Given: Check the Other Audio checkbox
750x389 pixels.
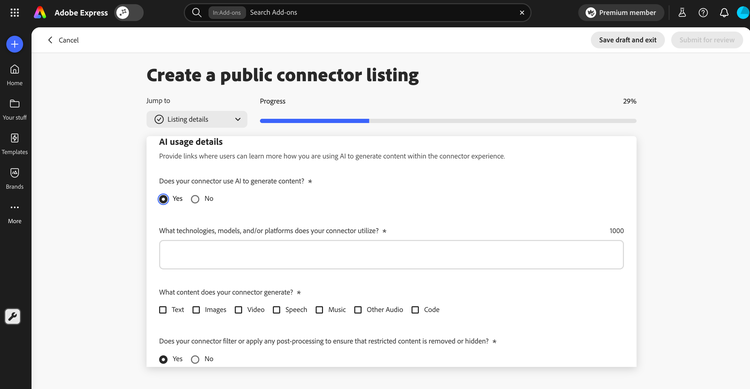Looking at the screenshot, I should [x=358, y=310].
